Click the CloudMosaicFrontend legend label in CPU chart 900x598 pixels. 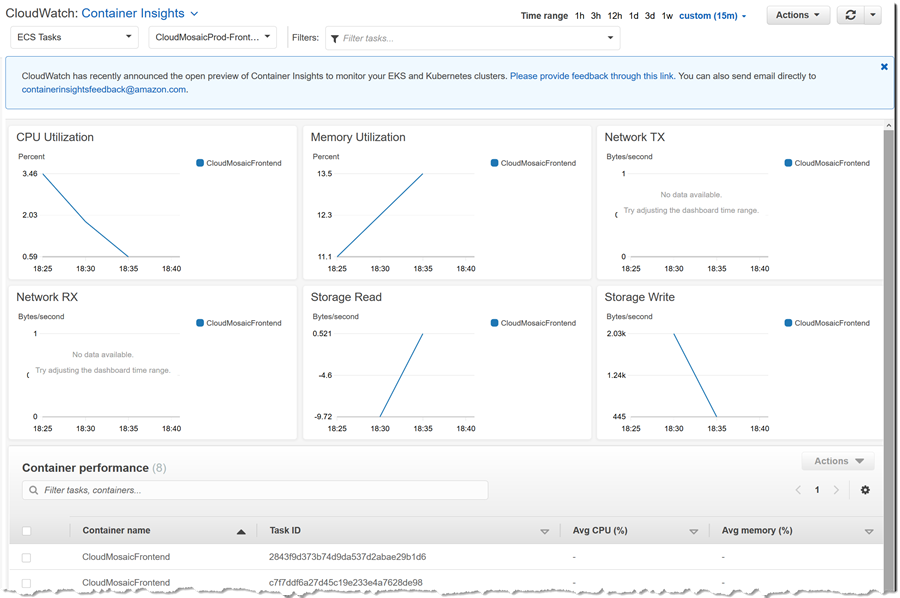[x=244, y=163]
